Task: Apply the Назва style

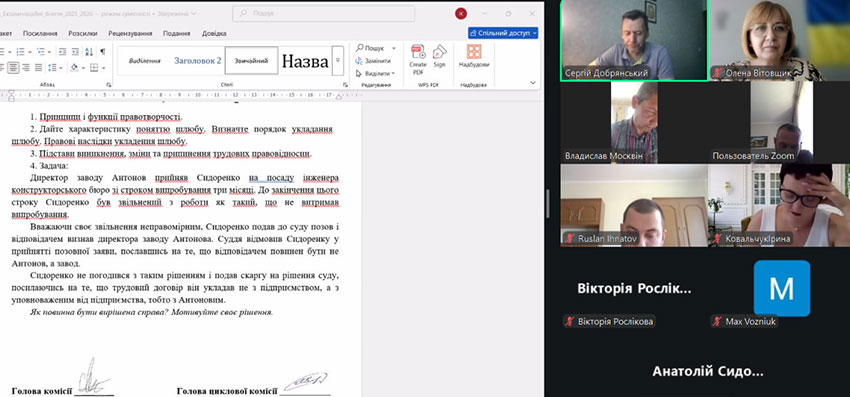Action: coord(305,61)
